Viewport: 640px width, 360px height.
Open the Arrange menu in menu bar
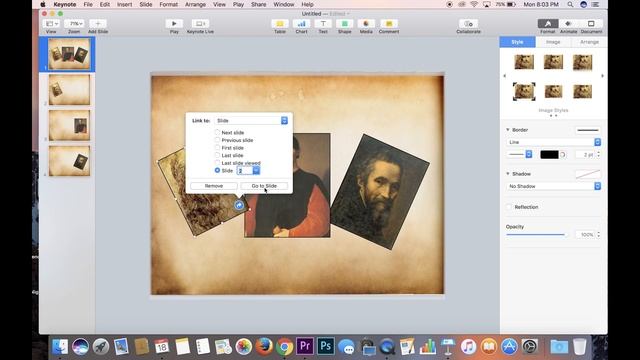(x=195, y=4)
